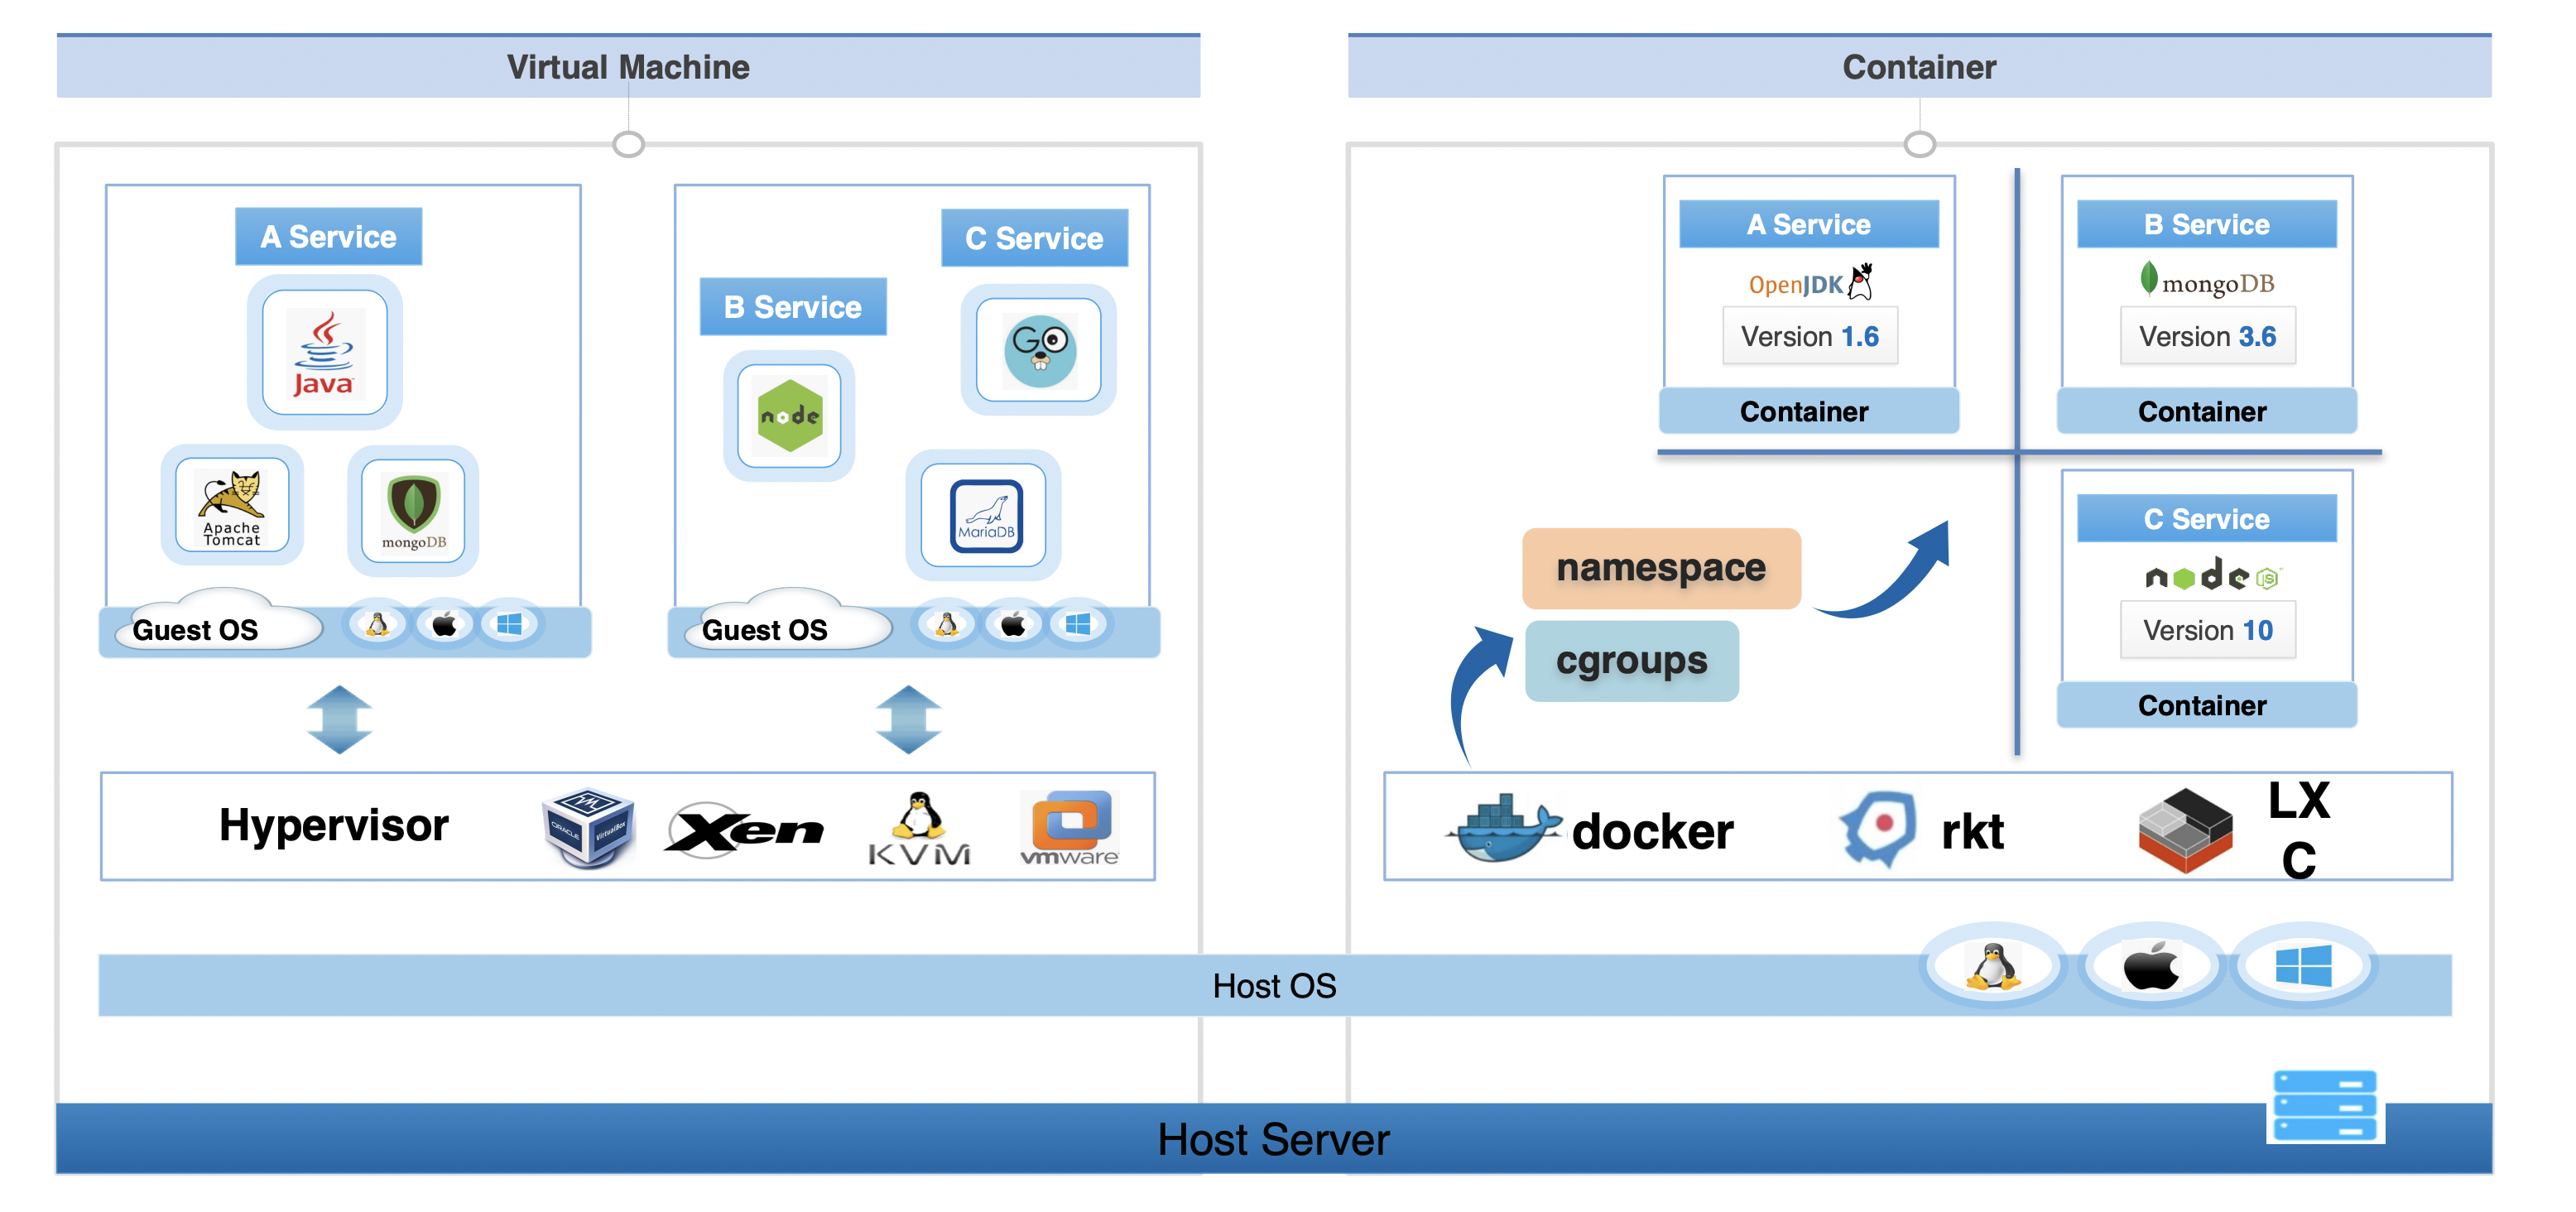
Task: Select the Virtual Machine header
Action: pos(628,67)
